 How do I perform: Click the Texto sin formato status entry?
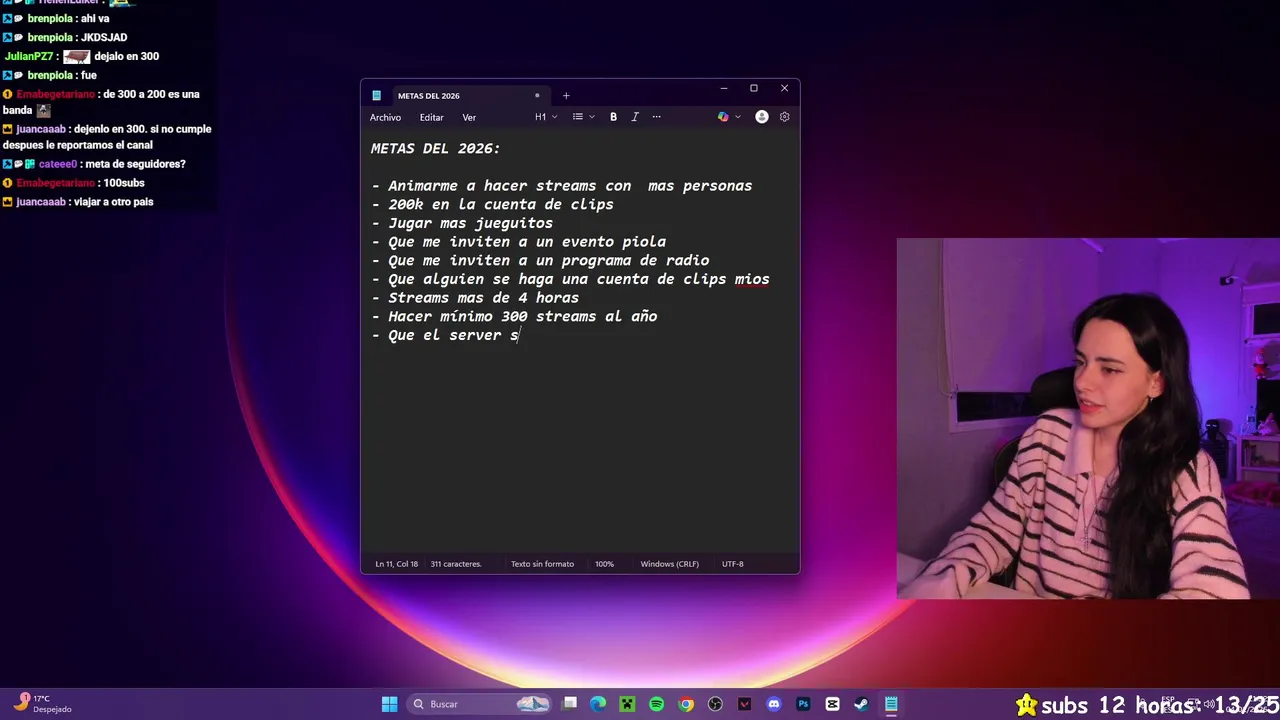pyautogui.click(x=542, y=564)
